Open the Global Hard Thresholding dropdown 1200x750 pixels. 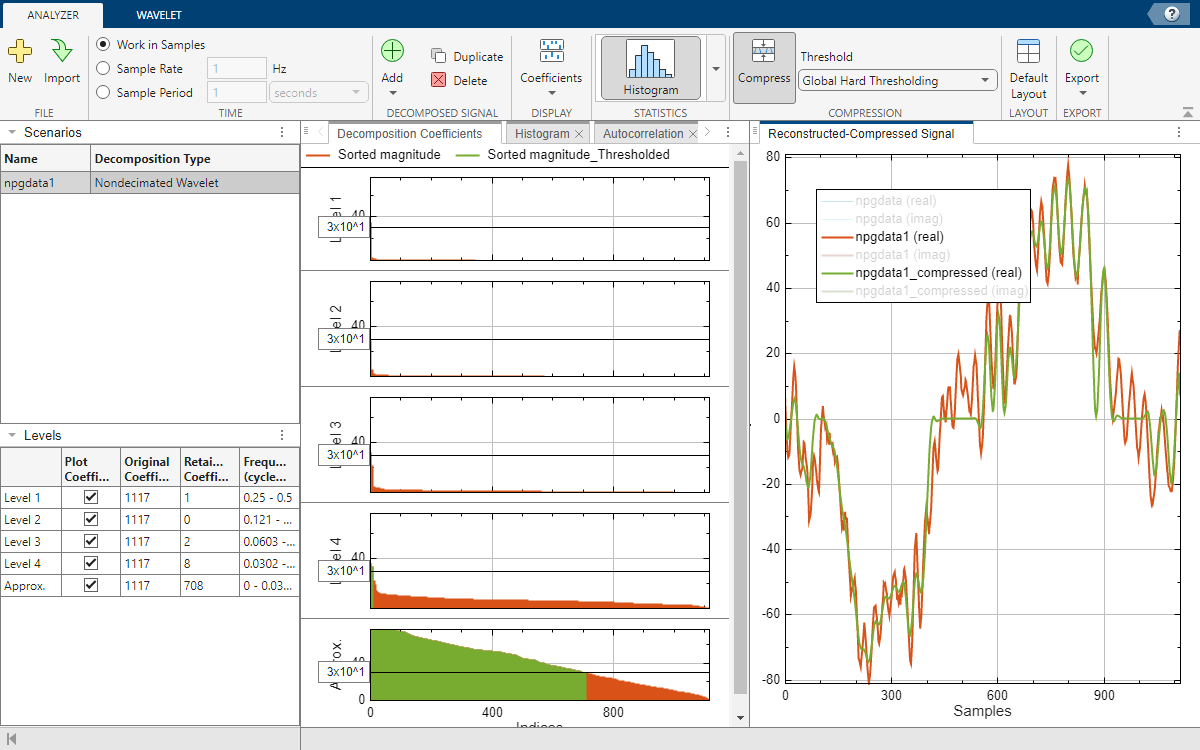pos(897,81)
